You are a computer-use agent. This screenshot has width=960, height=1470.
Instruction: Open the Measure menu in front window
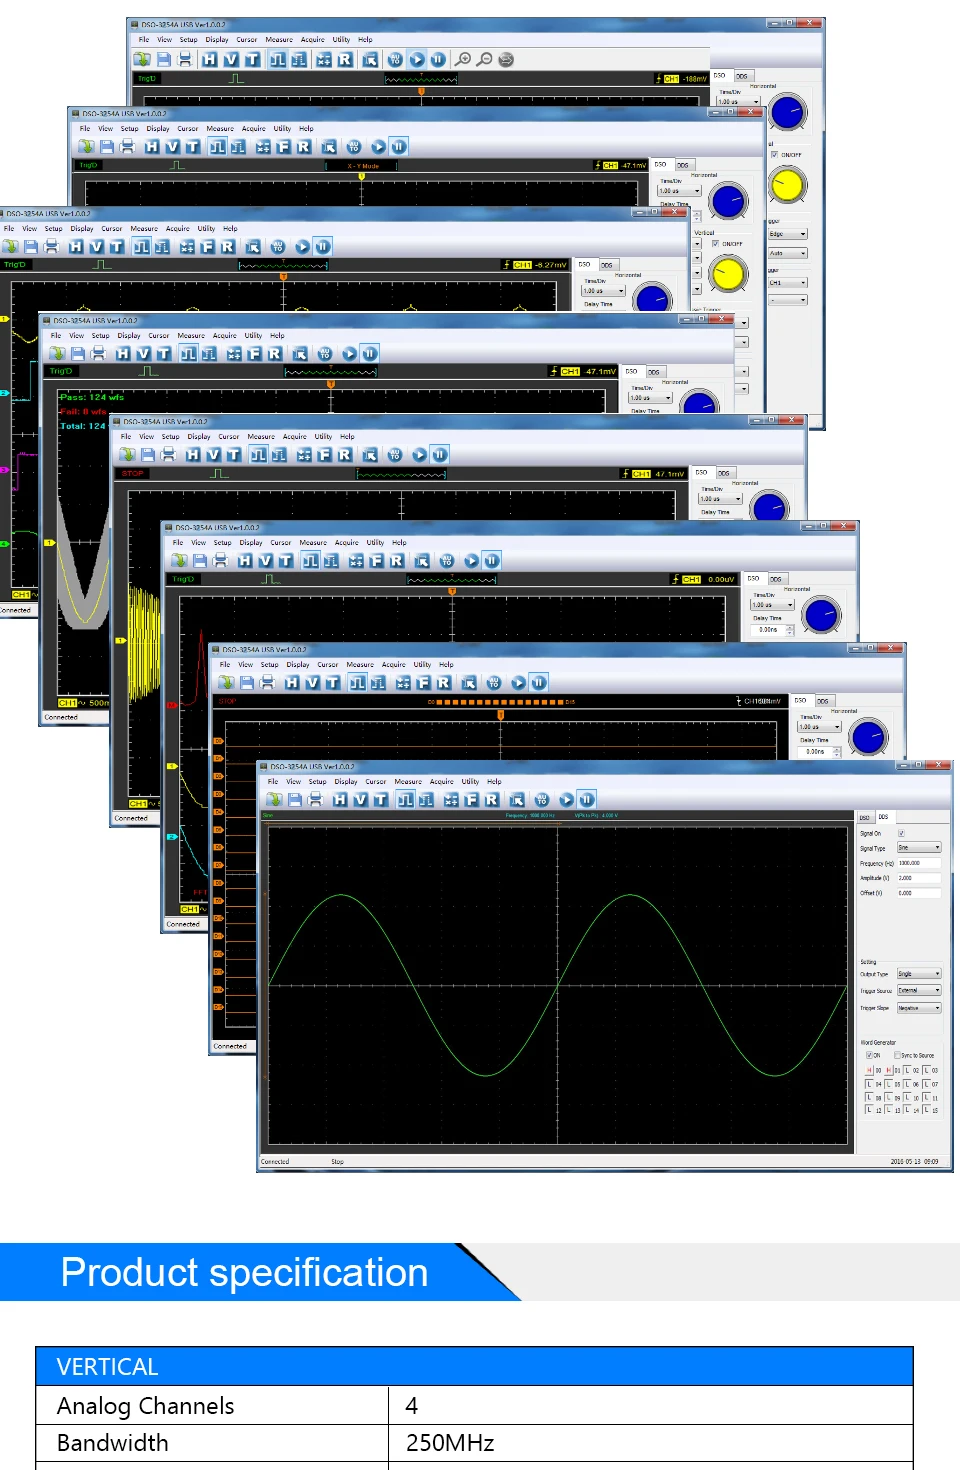(408, 781)
